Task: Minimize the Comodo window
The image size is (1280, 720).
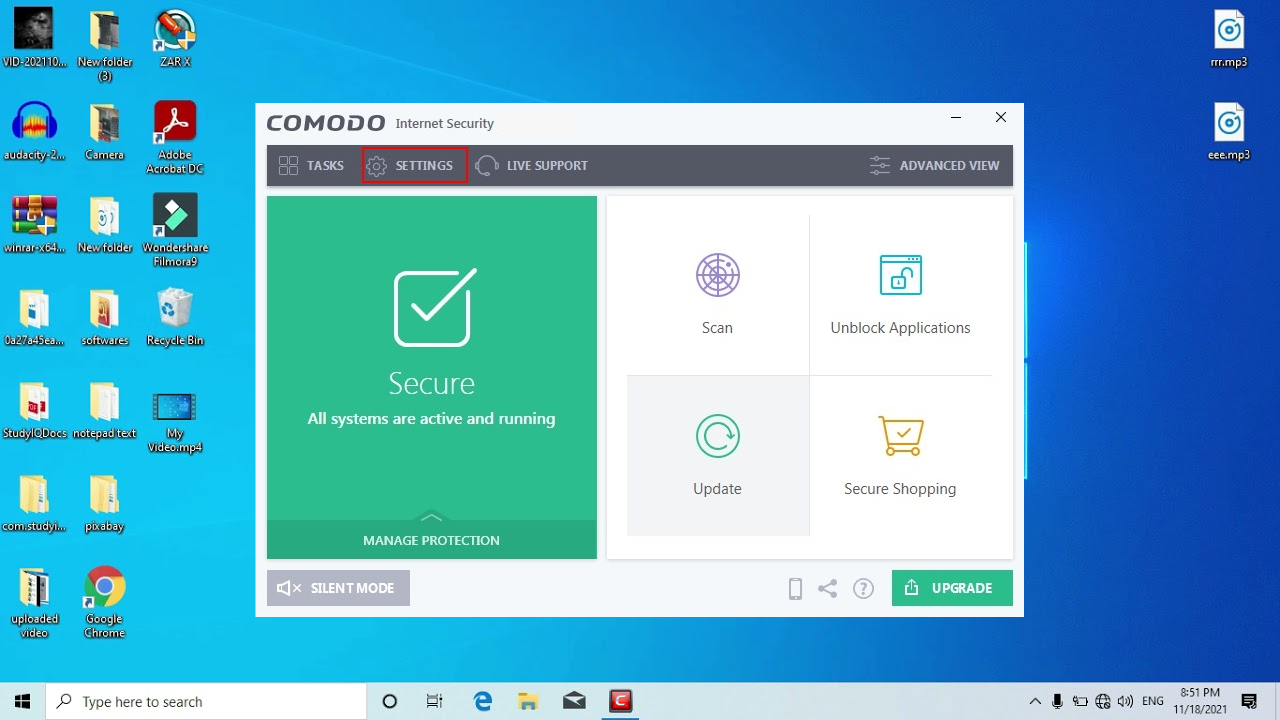Action: click(x=956, y=117)
